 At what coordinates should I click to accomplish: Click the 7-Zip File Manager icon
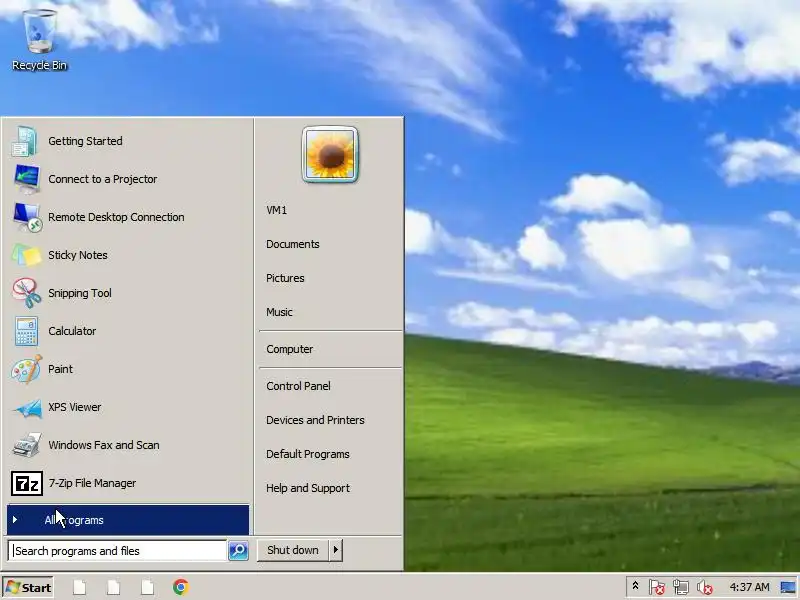coord(27,483)
